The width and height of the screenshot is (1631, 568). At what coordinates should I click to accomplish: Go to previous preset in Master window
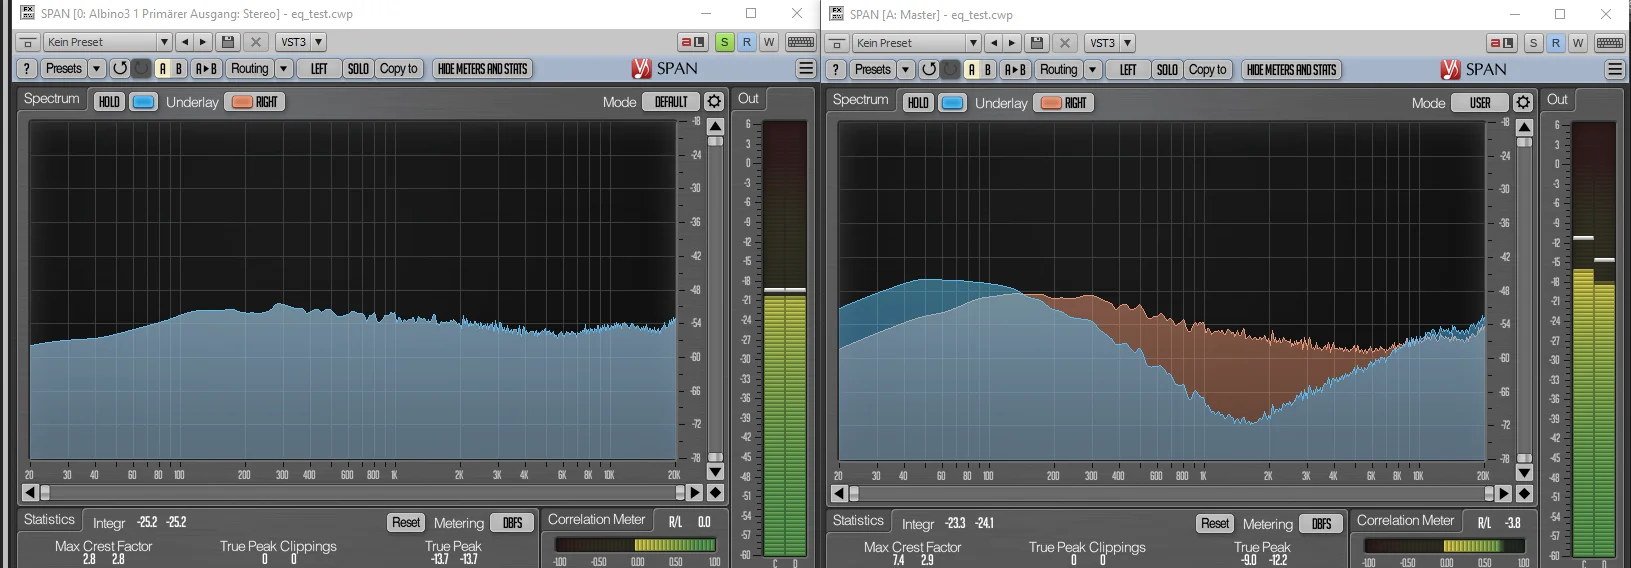993,43
